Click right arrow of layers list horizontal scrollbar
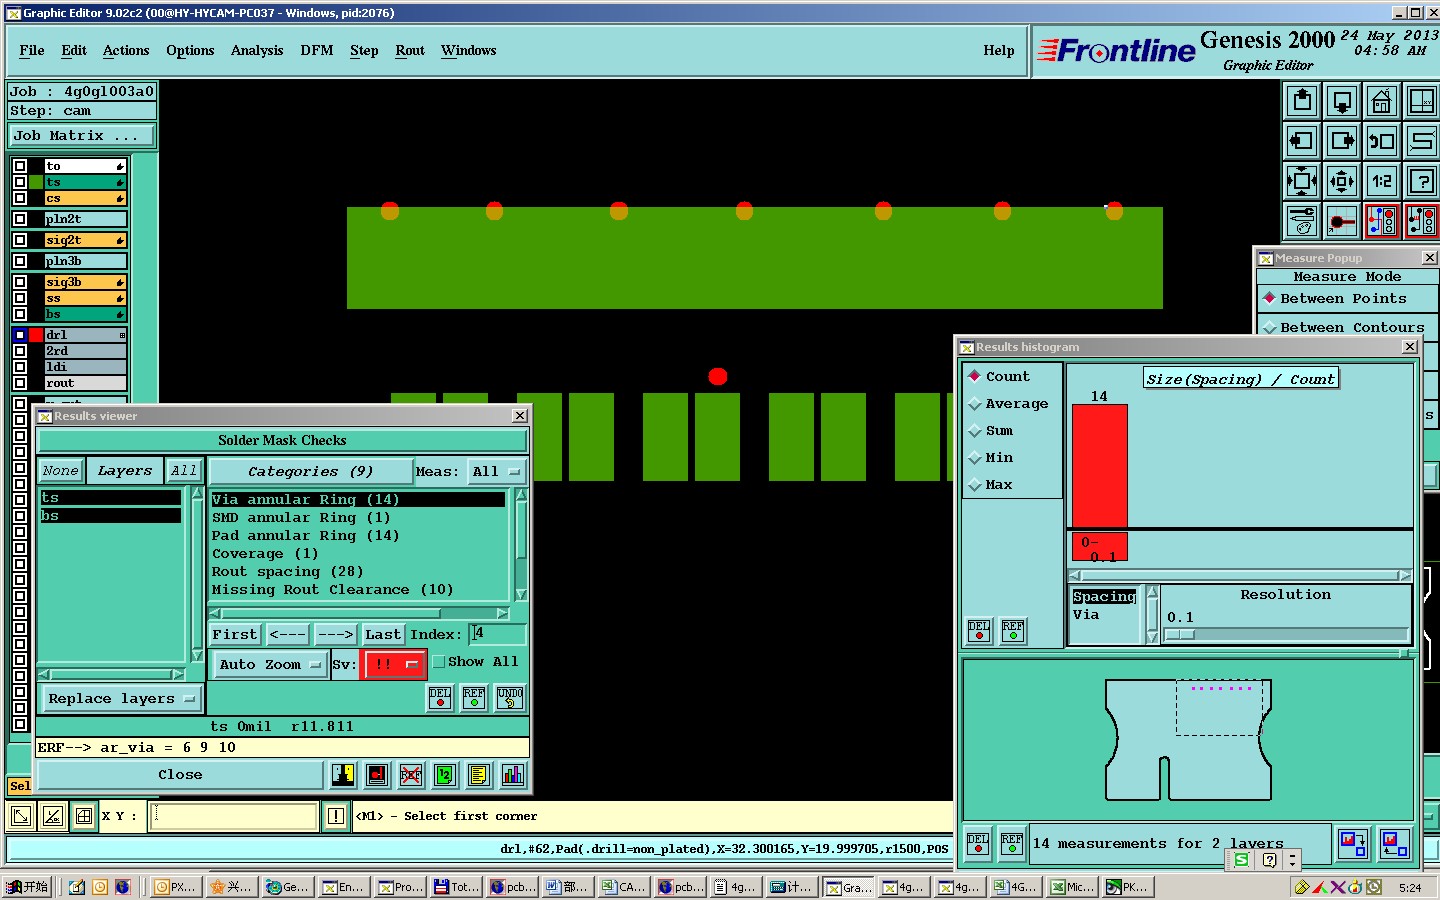 (x=178, y=674)
